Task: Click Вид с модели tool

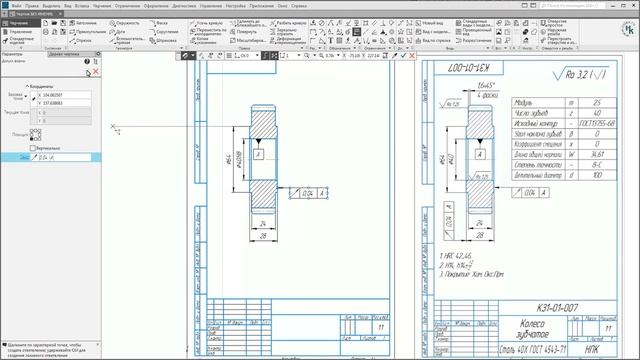Action: (x=433, y=32)
